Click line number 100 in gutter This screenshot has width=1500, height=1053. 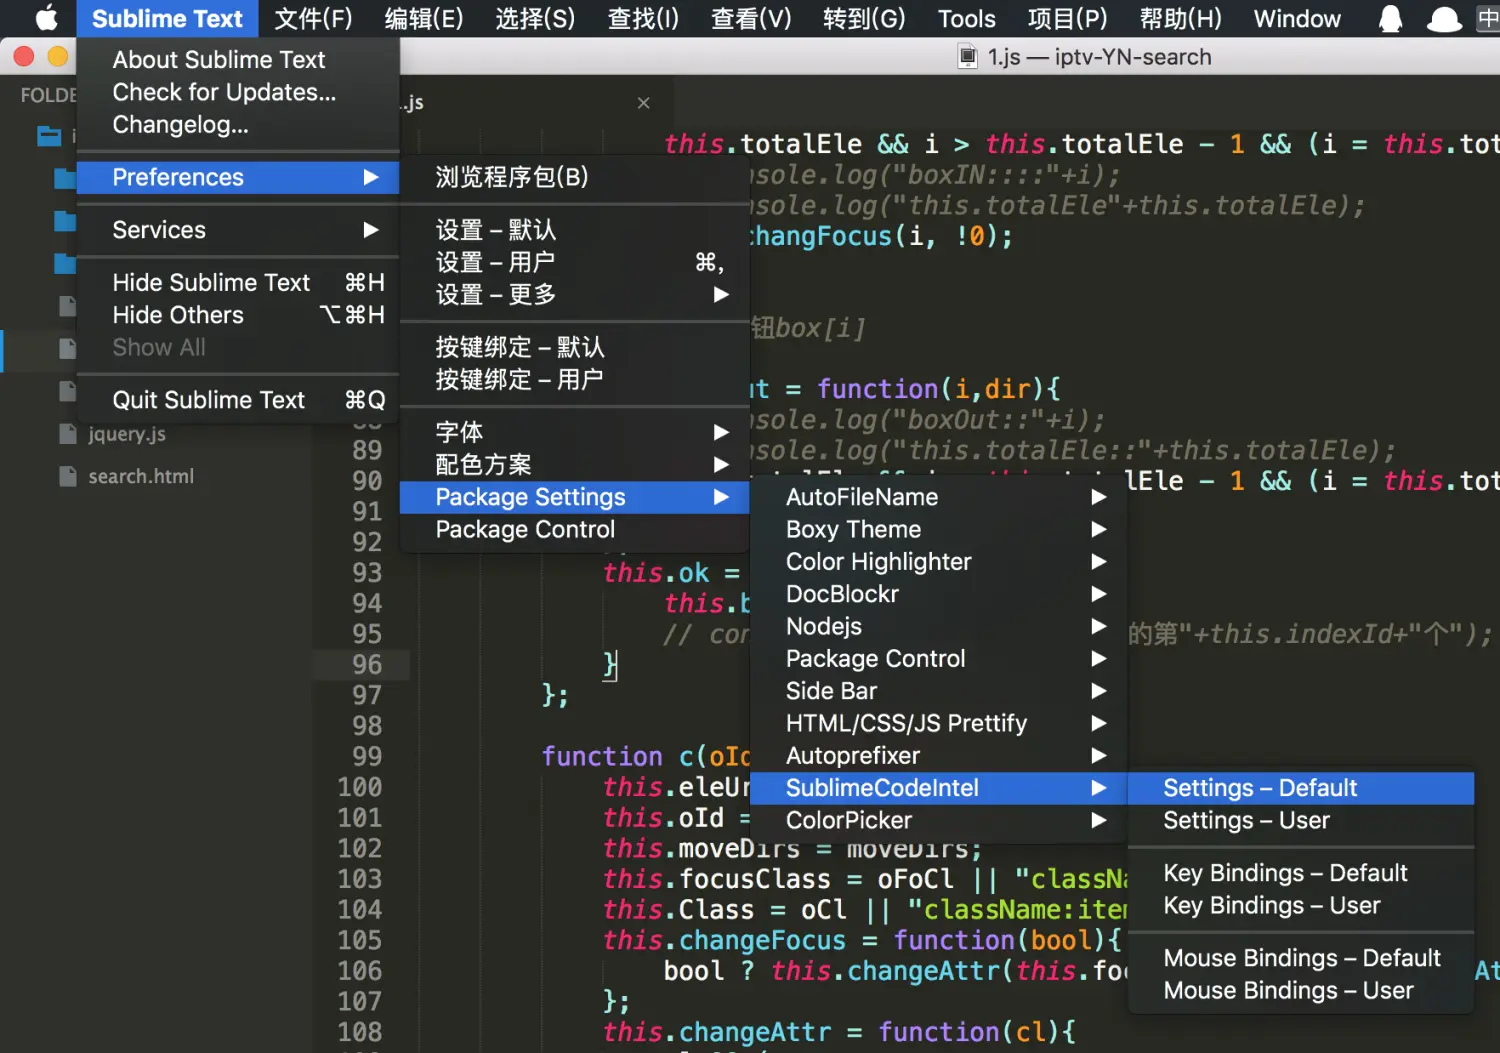(360, 787)
